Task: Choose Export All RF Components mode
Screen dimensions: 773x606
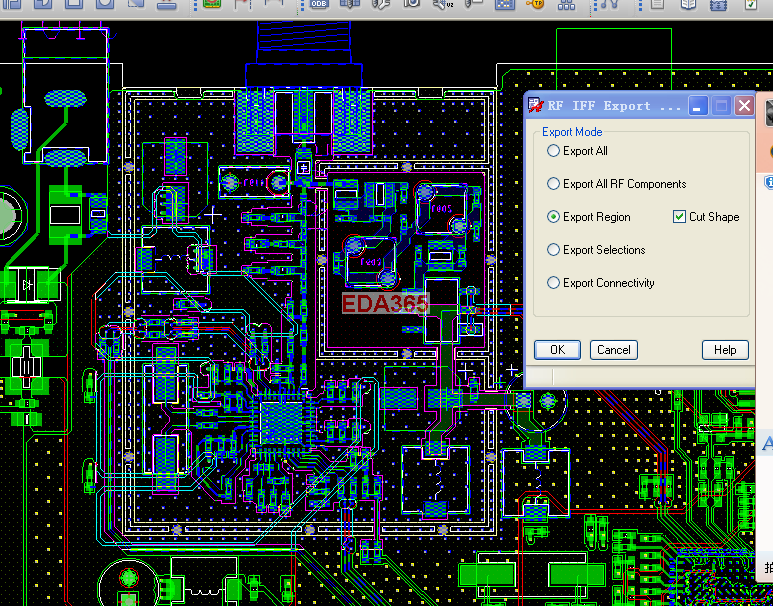Action: click(x=554, y=184)
